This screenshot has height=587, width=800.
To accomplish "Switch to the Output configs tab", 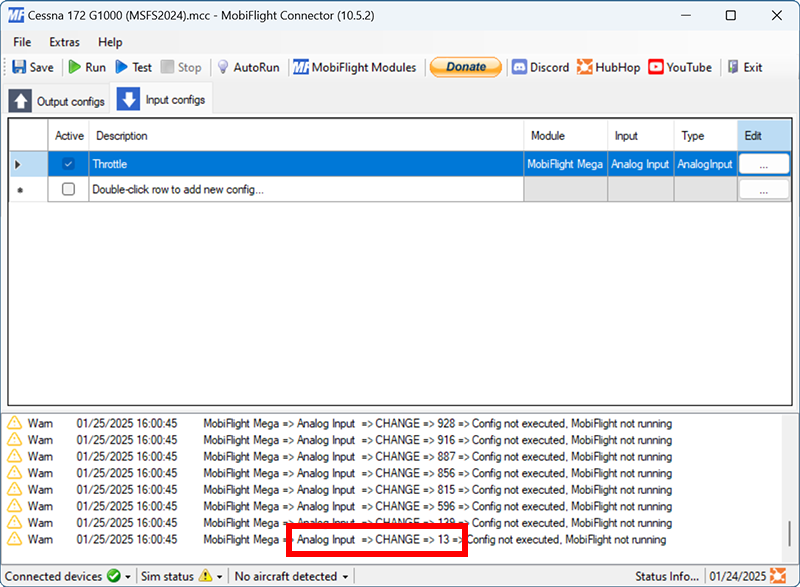I will point(56,101).
